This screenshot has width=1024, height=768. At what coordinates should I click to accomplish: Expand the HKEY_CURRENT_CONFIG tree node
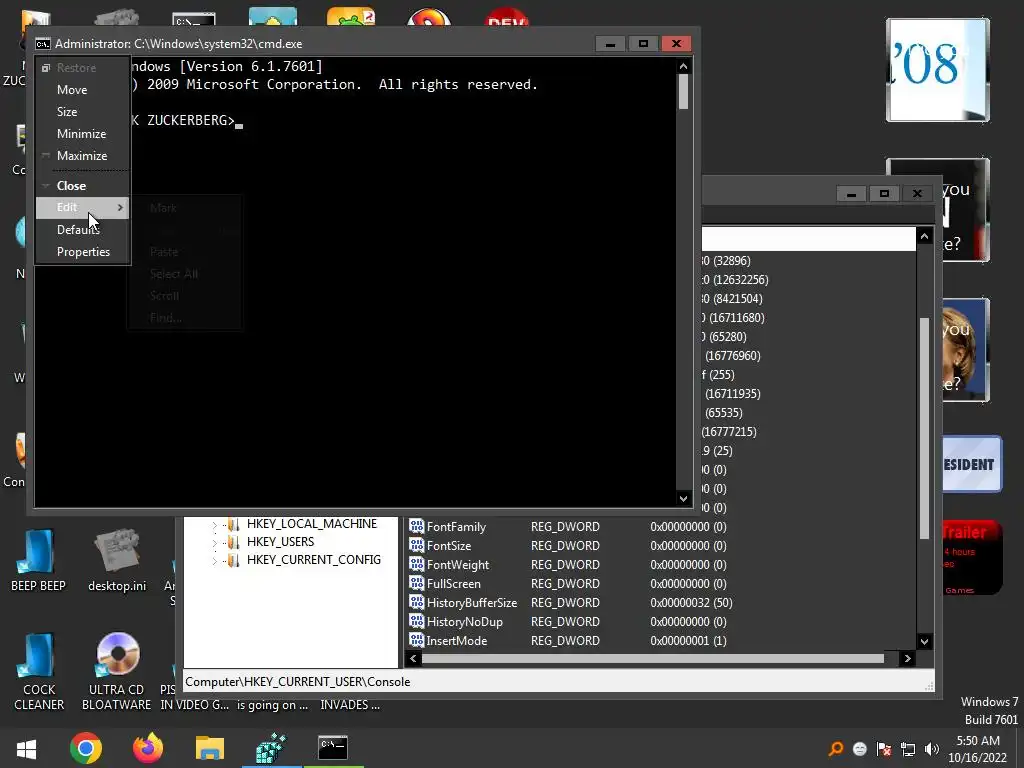click(214, 560)
